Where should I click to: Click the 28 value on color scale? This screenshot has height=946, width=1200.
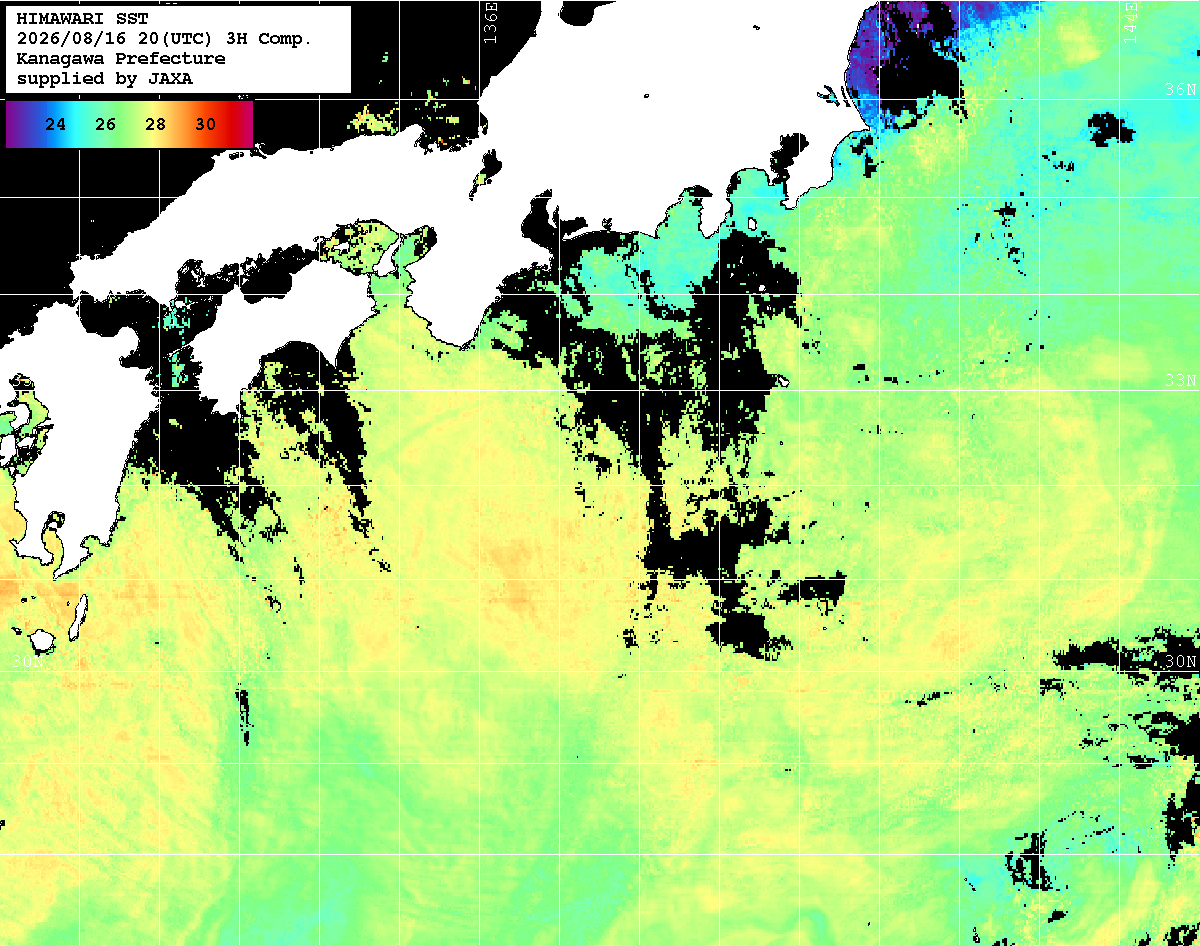pos(155,125)
